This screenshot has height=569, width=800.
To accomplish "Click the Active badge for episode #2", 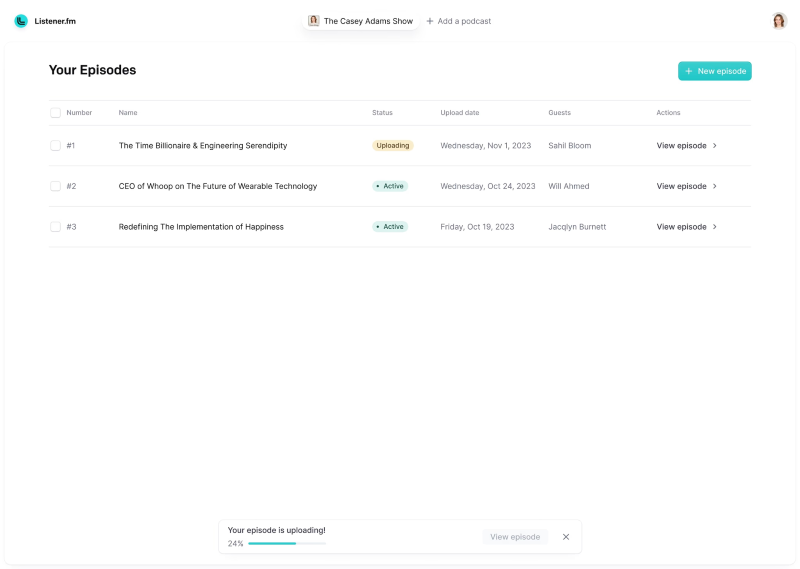I will click(x=390, y=186).
